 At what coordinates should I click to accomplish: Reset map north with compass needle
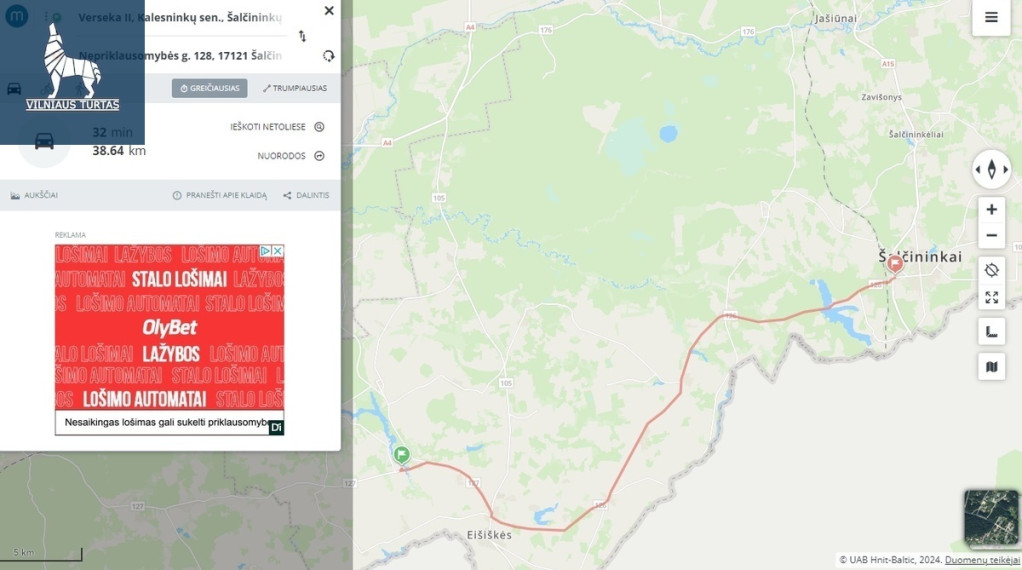pos(991,169)
